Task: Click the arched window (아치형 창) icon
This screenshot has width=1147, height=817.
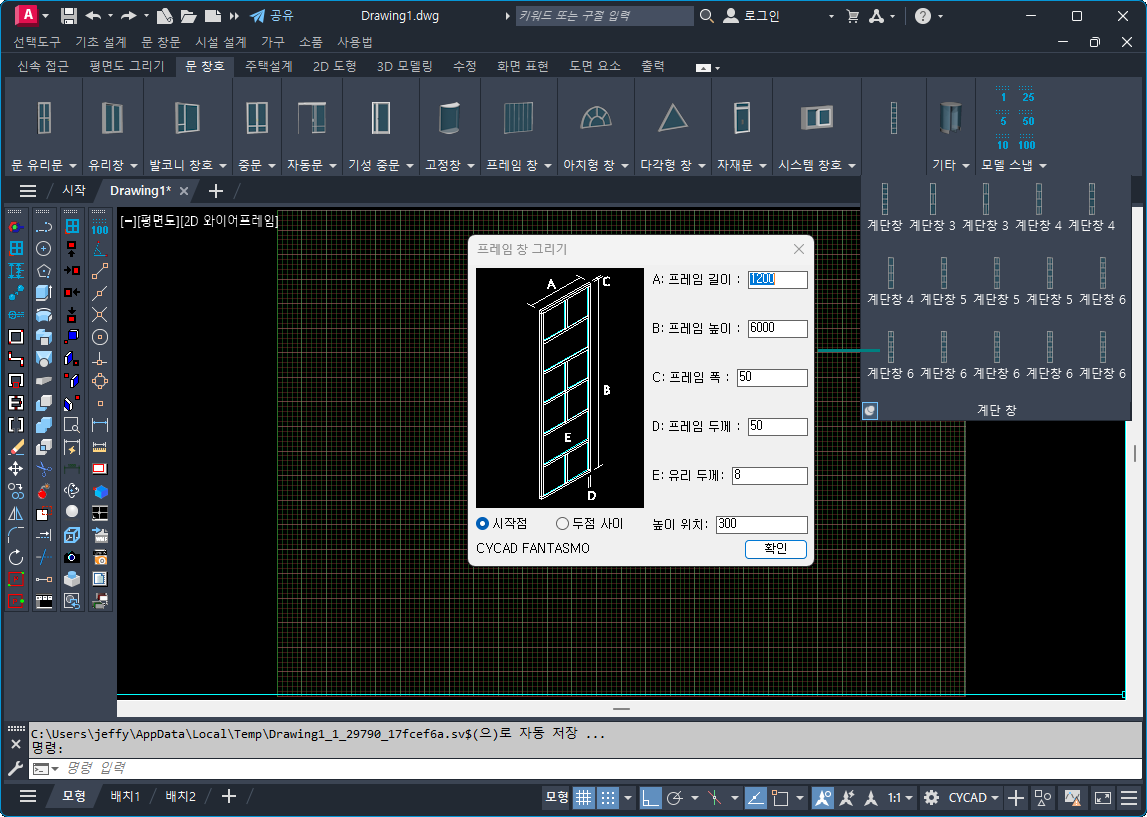Action: click(595, 118)
